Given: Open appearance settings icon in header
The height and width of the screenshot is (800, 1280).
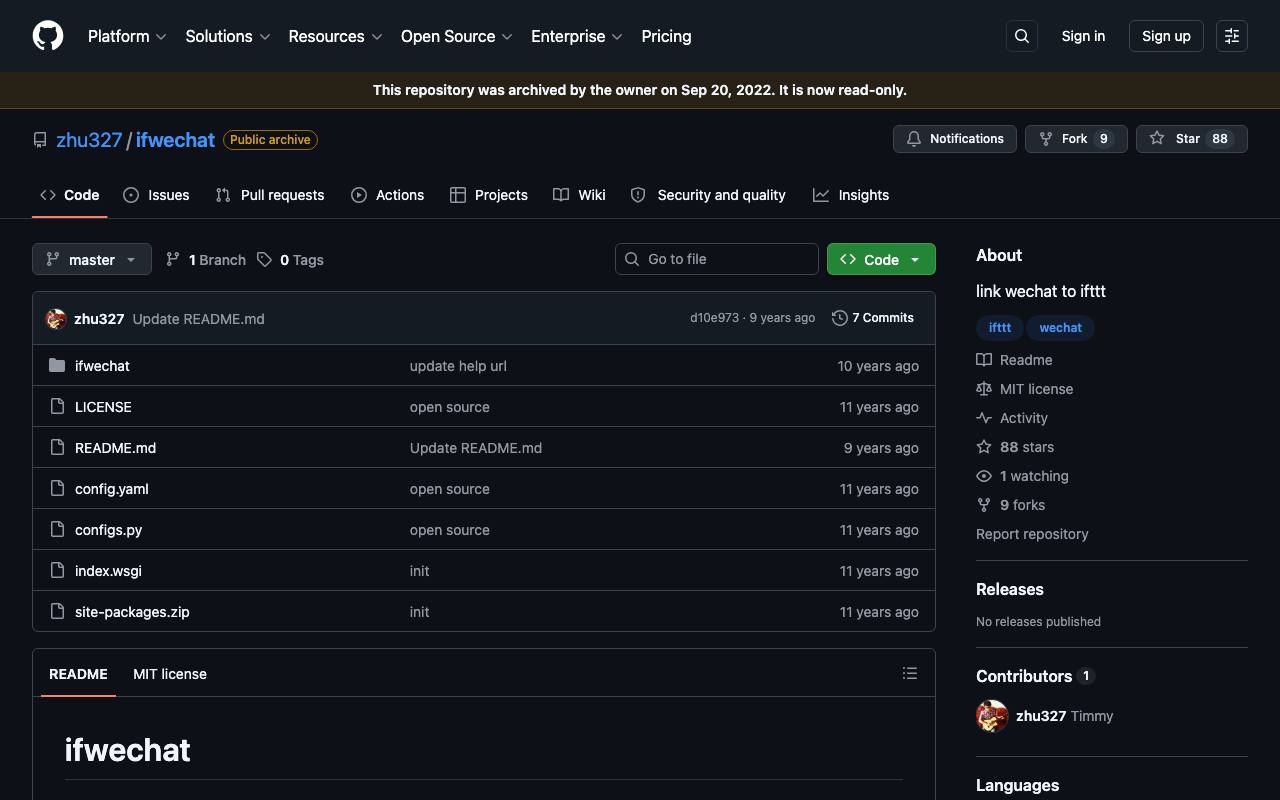Looking at the screenshot, I should click(x=1232, y=36).
